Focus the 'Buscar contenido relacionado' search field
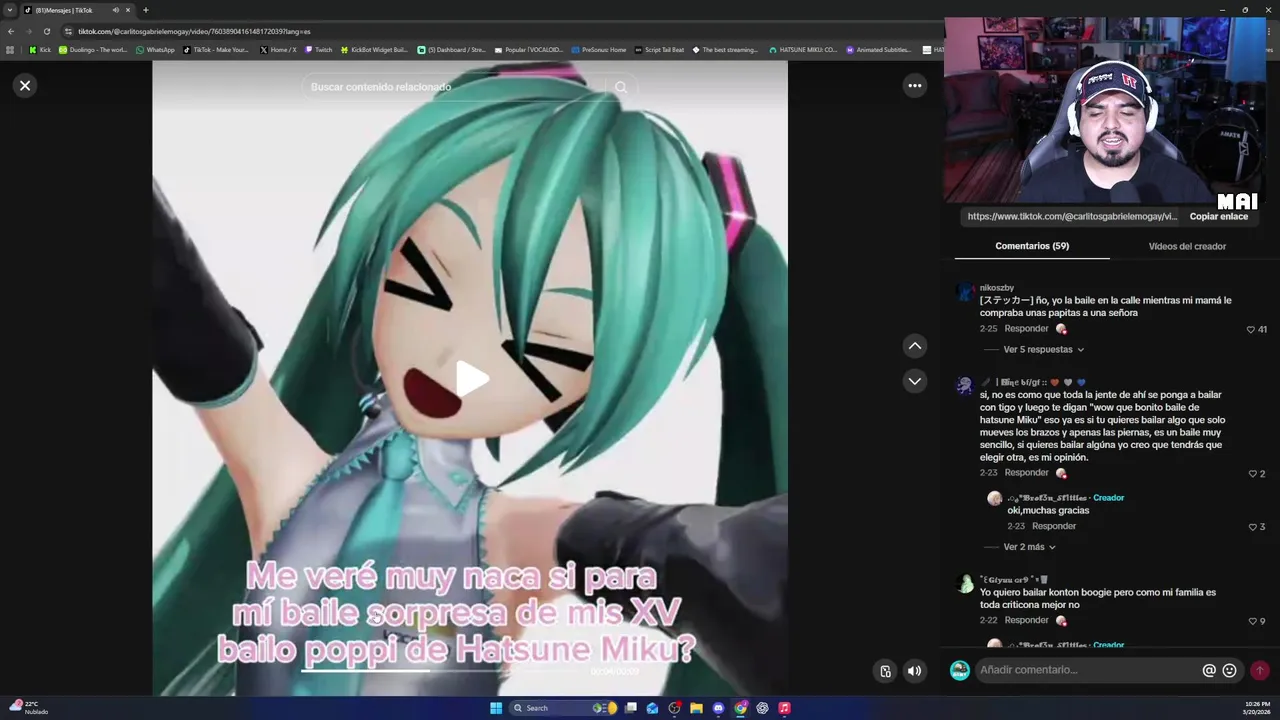This screenshot has height=720, width=1280. (455, 87)
